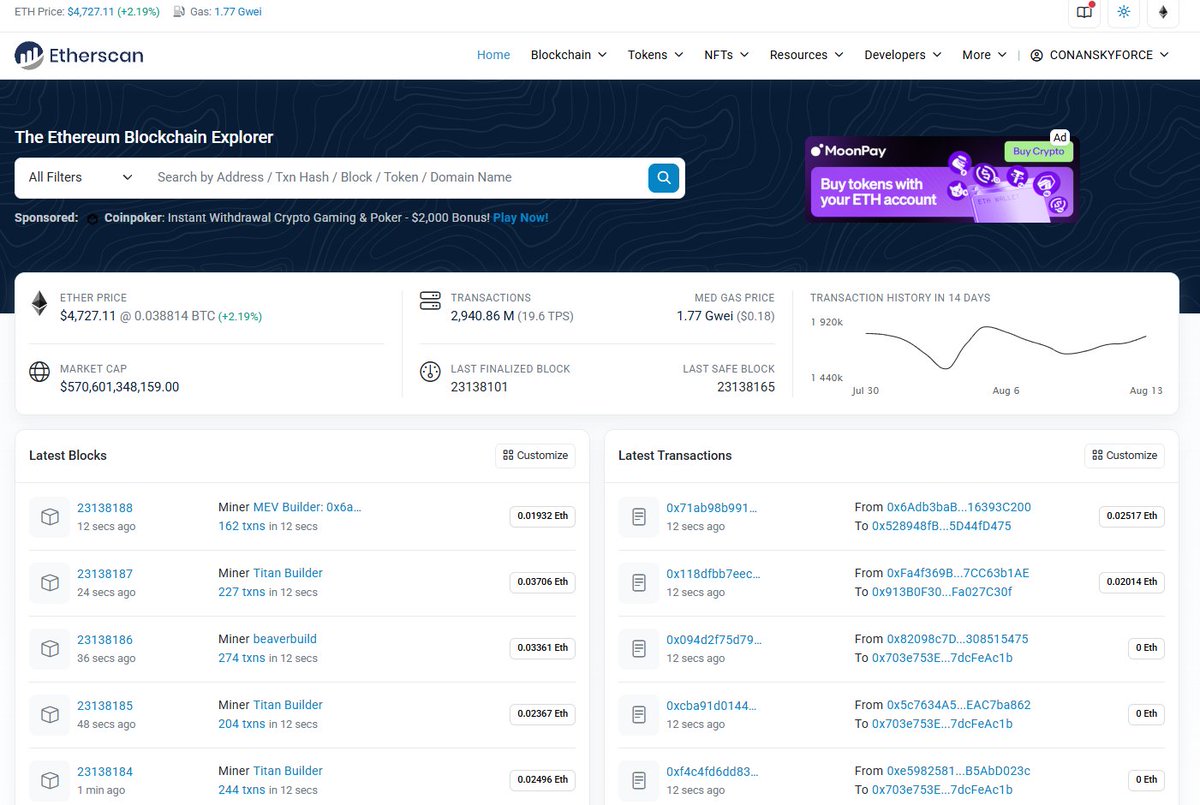Customize the Latest Blocks panel

coord(535,455)
